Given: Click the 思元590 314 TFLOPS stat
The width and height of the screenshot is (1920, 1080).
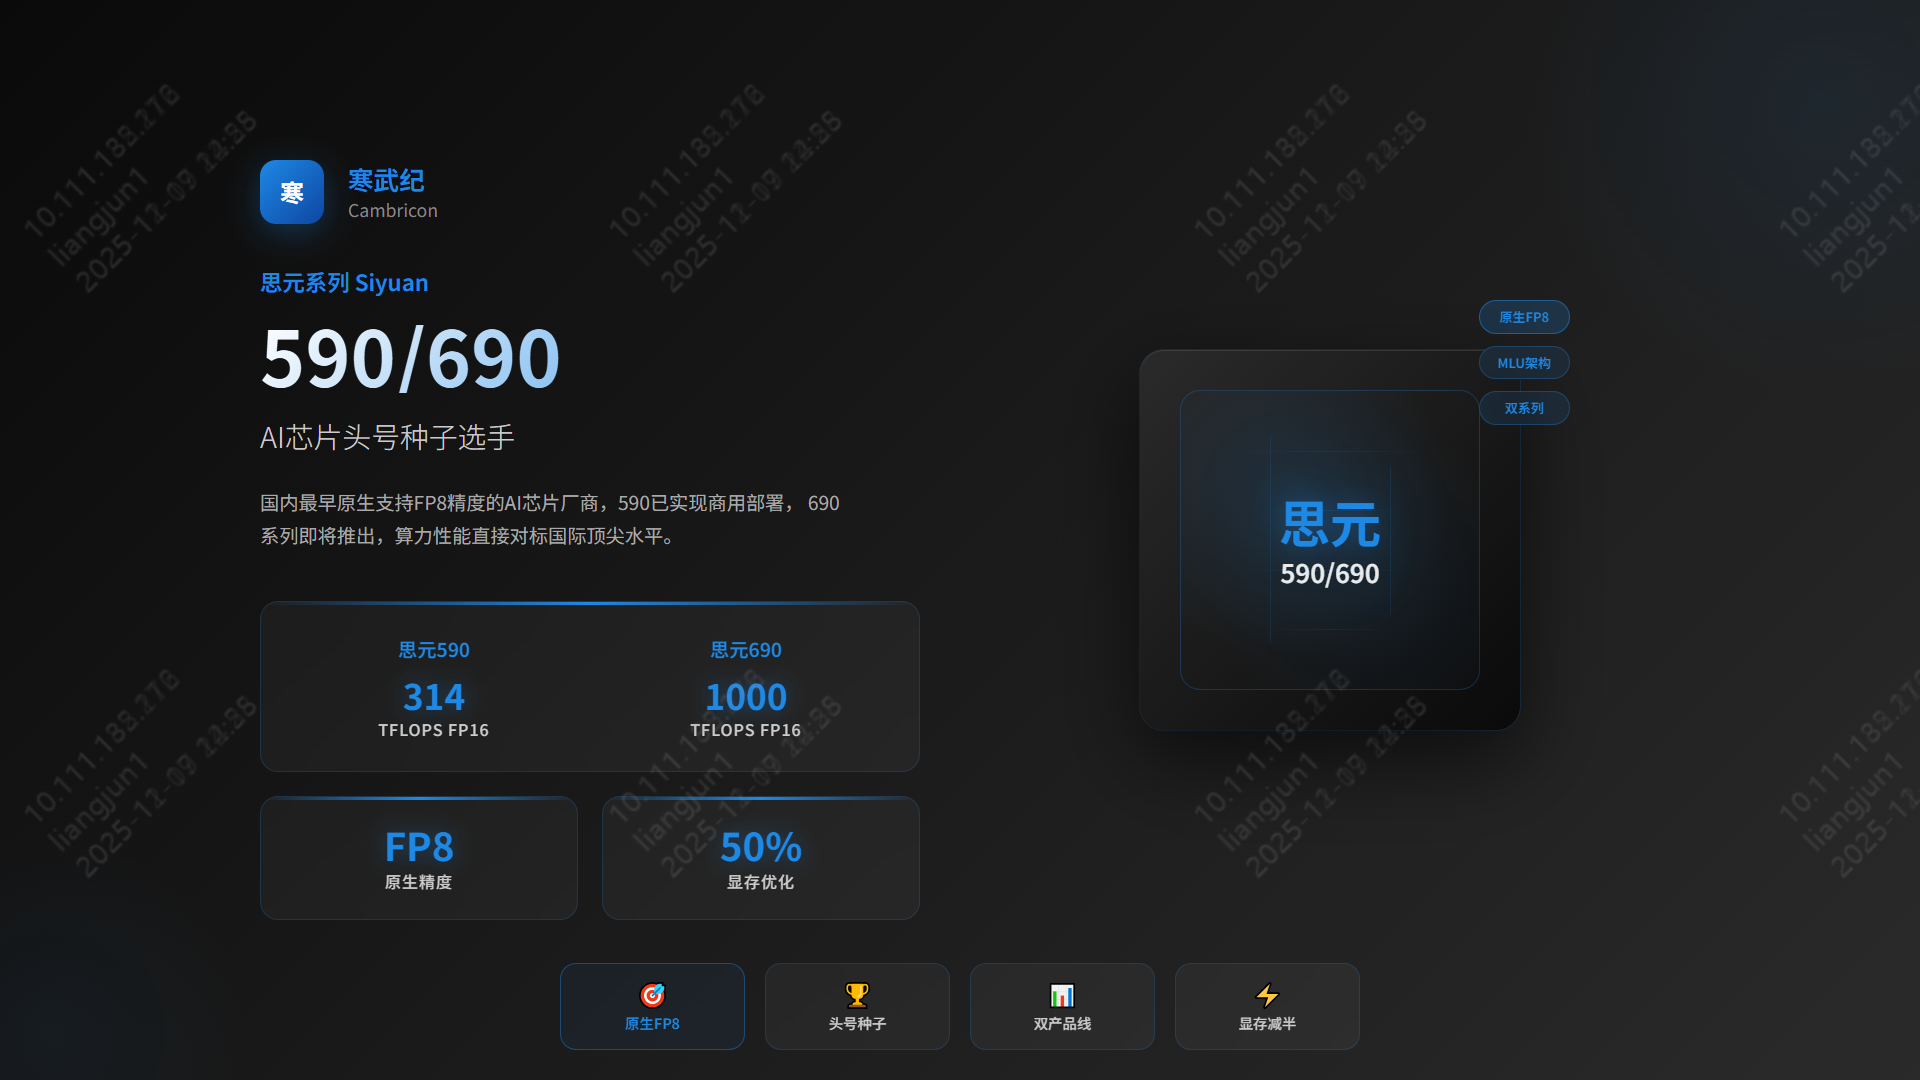Looking at the screenshot, I should point(434,690).
